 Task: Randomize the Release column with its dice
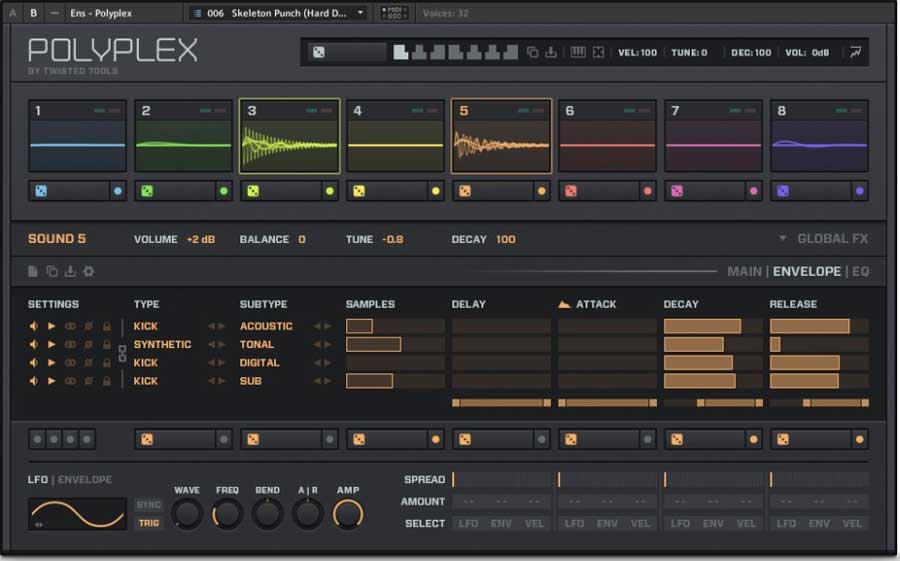pyautogui.click(x=783, y=439)
